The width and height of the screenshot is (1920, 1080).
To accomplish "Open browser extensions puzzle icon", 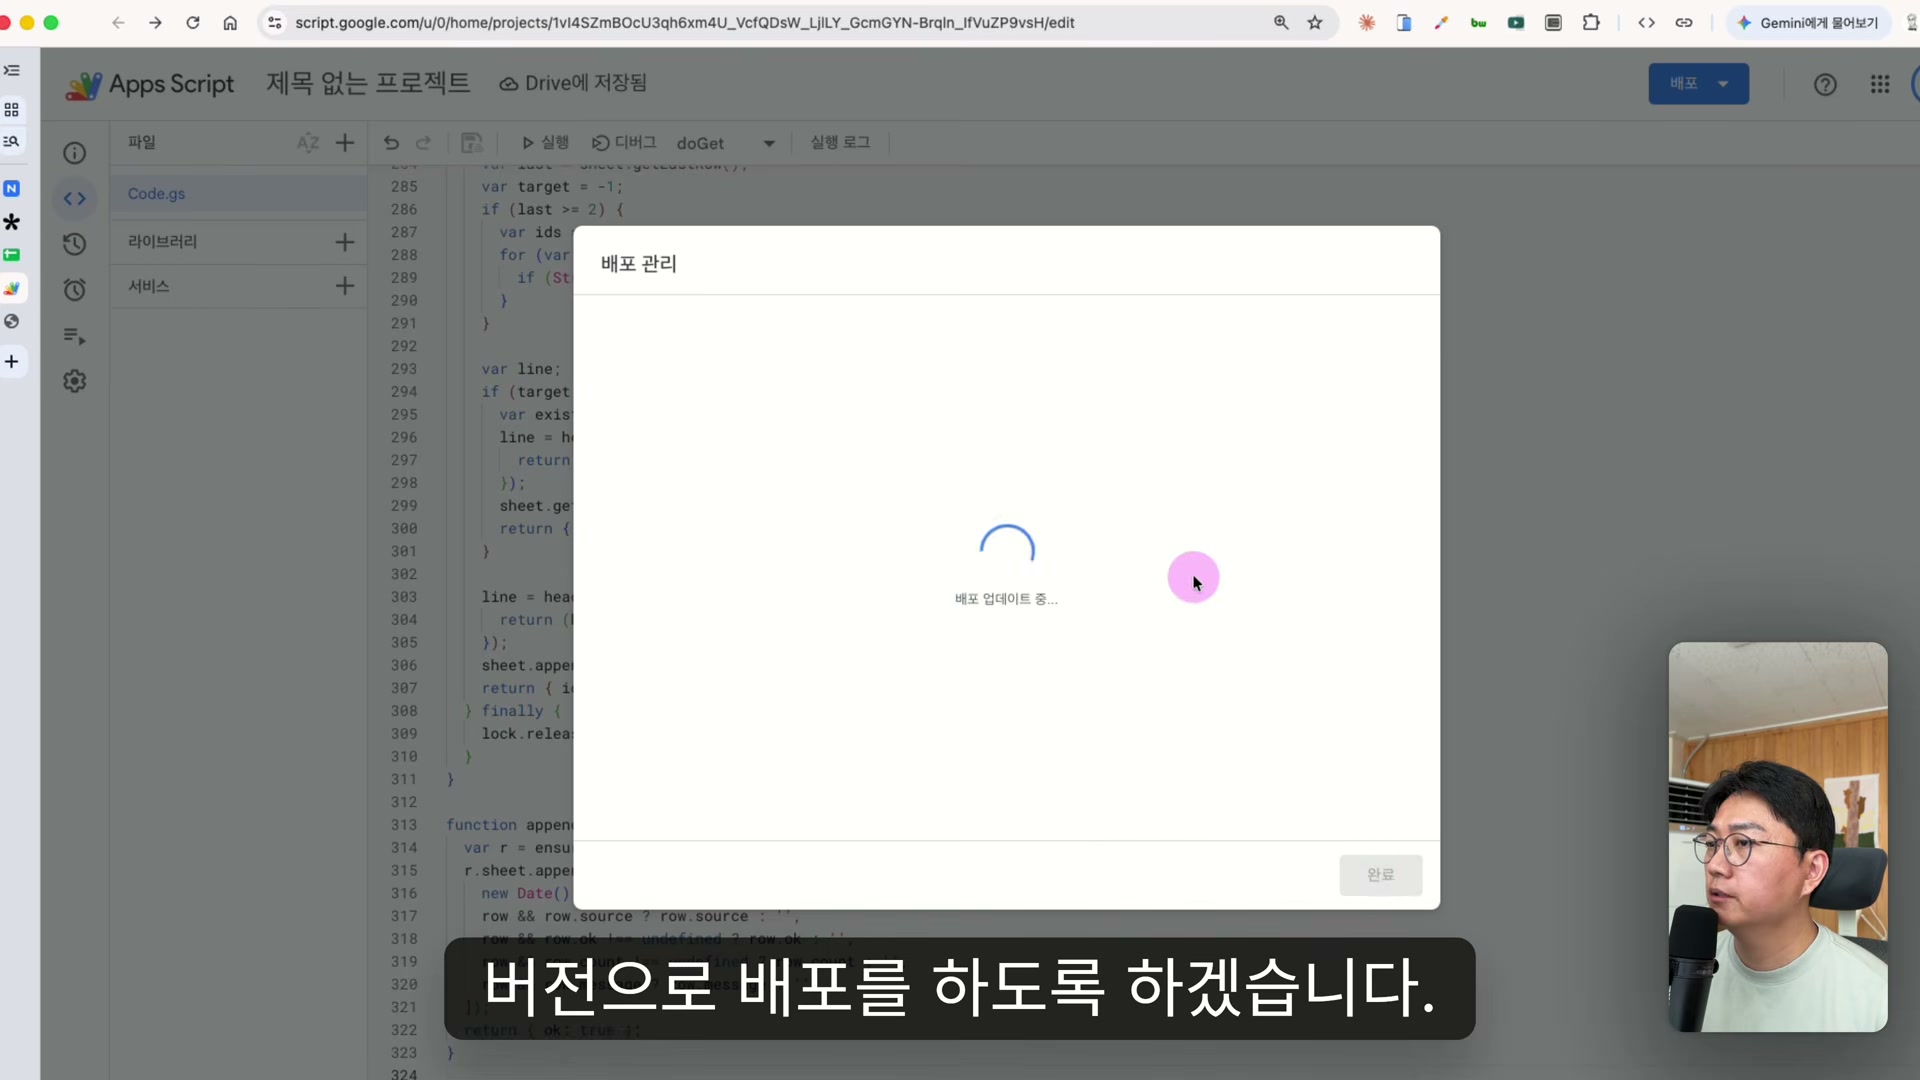I will pyautogui.click(x=1591, y=22).
